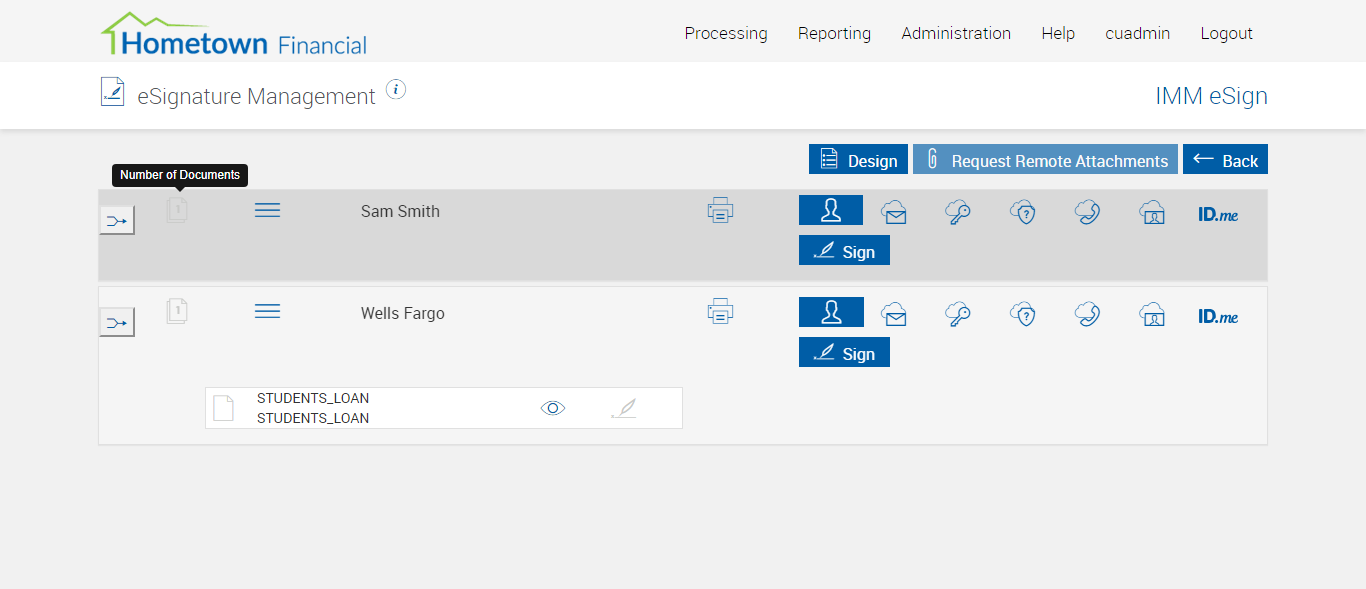Screen dimensions: 1366x589
Task: Open the Processing menu
Action: [726, 33]
